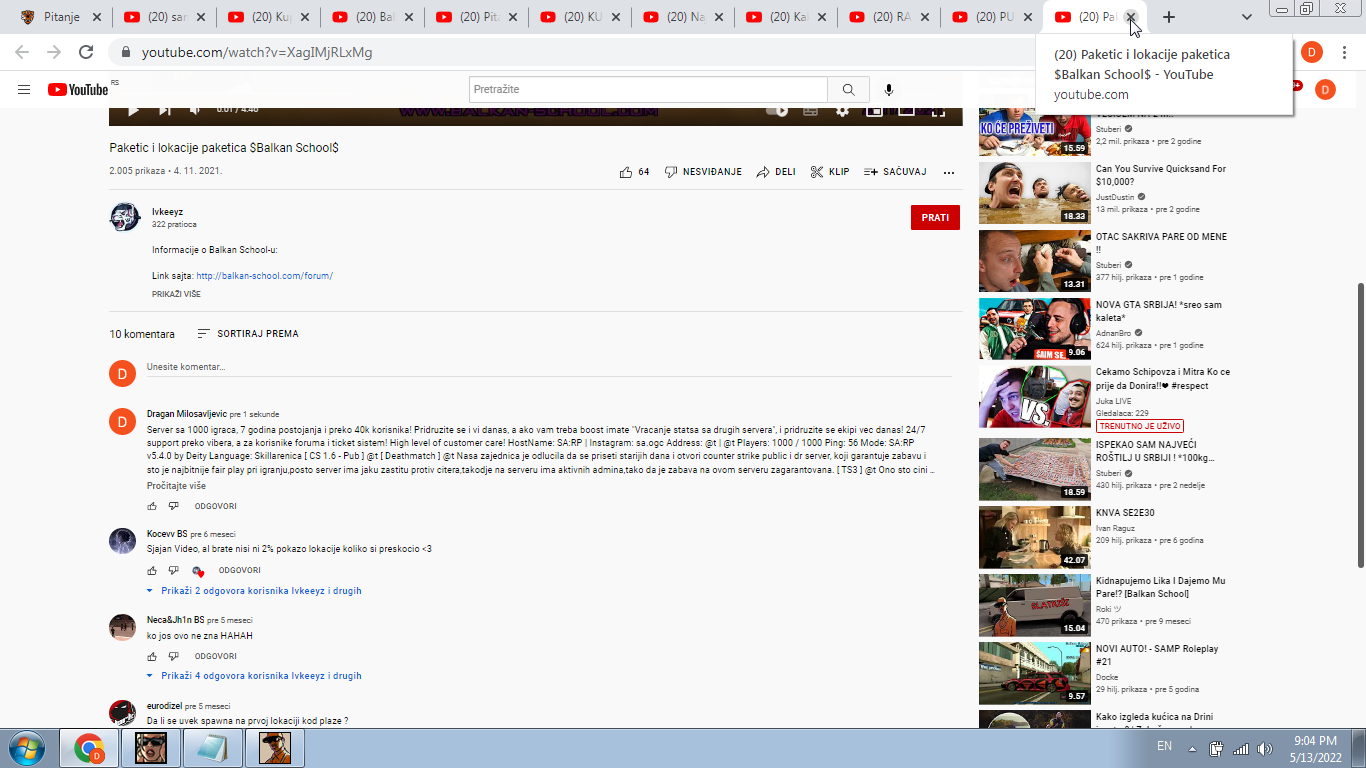Open the YouTube guide hamburger menu
Viewport: 1366px width, 768px height.
(24, 90)
